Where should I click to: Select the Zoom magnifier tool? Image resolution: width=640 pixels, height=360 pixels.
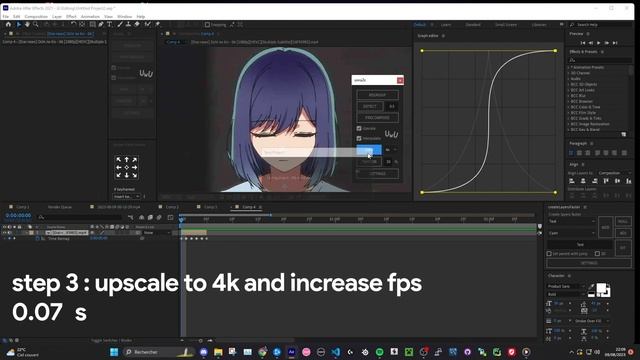[x=36, y=24]
